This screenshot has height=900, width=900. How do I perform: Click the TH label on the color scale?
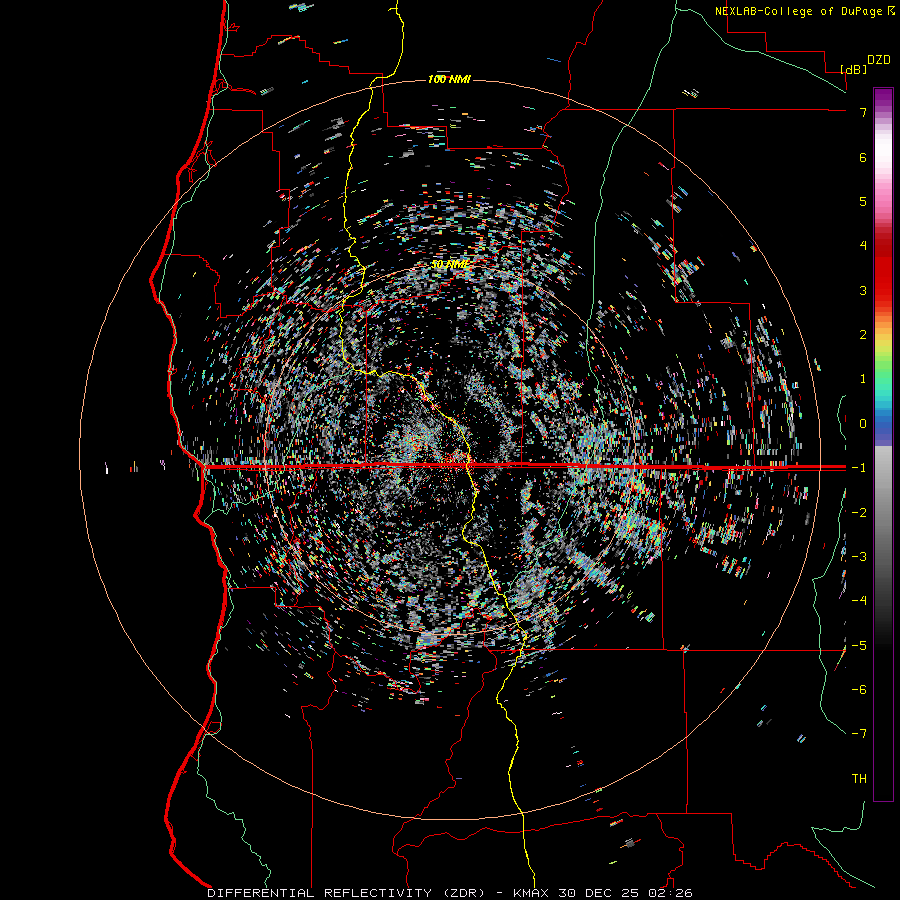tap(859, 779)
